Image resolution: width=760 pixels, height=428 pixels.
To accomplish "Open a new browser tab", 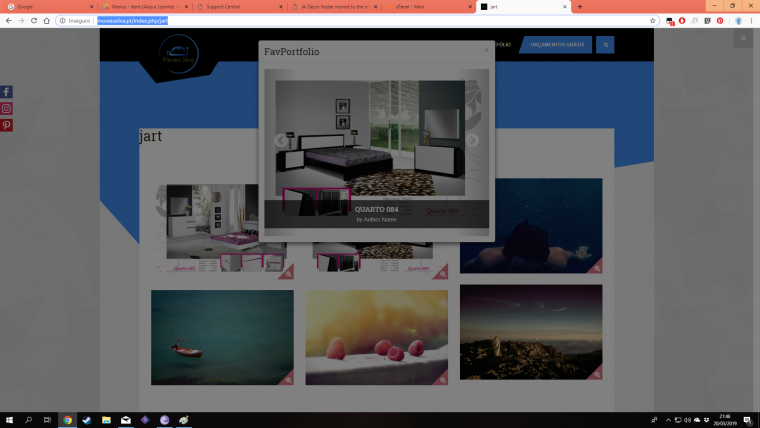I will coord(580,7).
